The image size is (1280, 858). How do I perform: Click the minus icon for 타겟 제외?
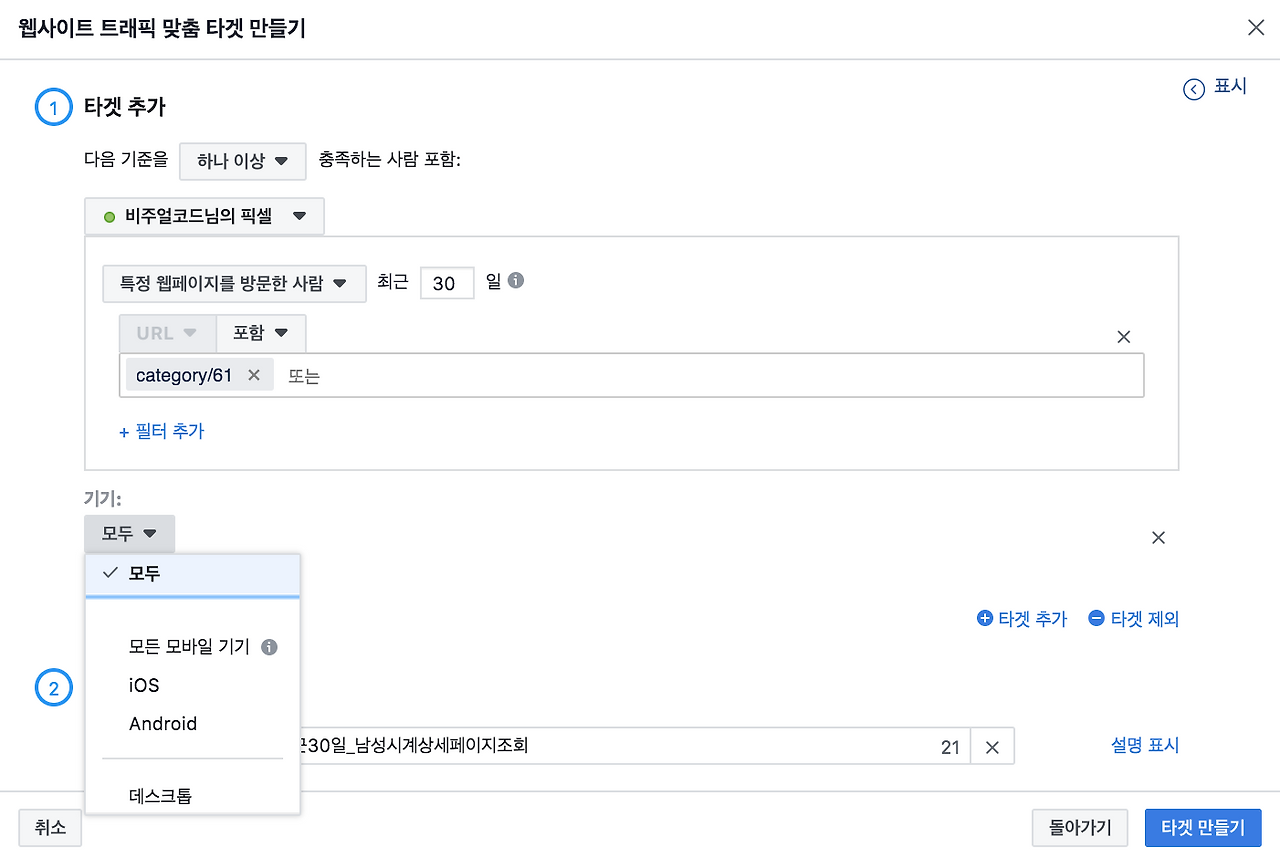tap(1098, 618)
